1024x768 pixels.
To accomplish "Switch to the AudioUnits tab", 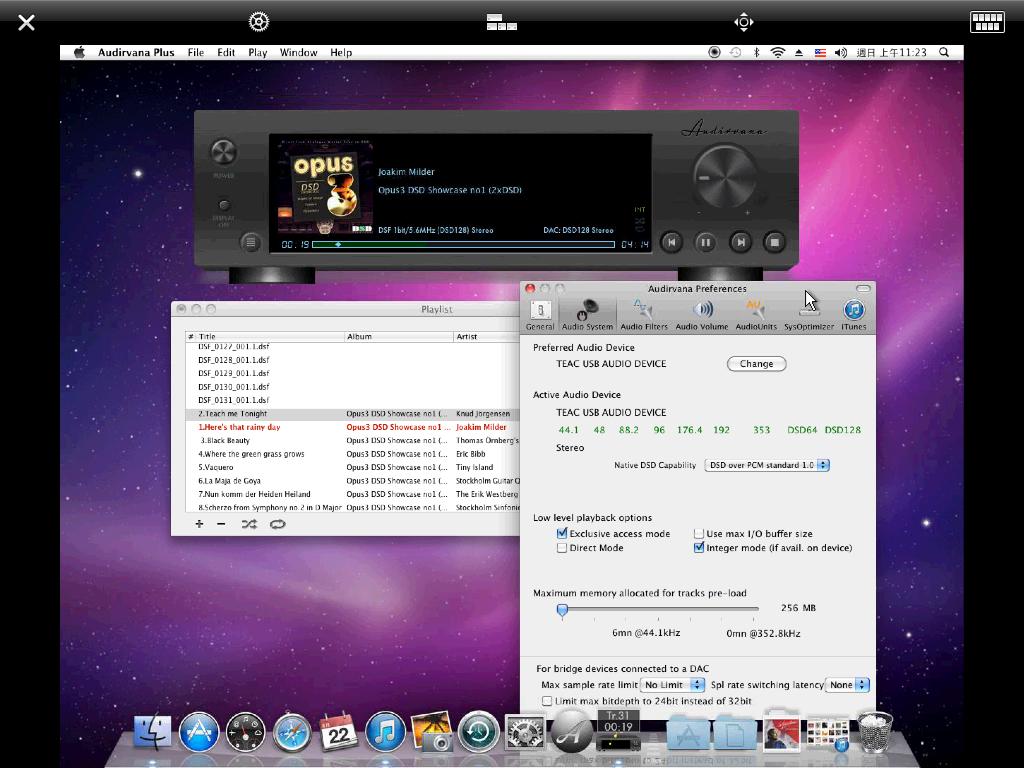I will point(756,315).
